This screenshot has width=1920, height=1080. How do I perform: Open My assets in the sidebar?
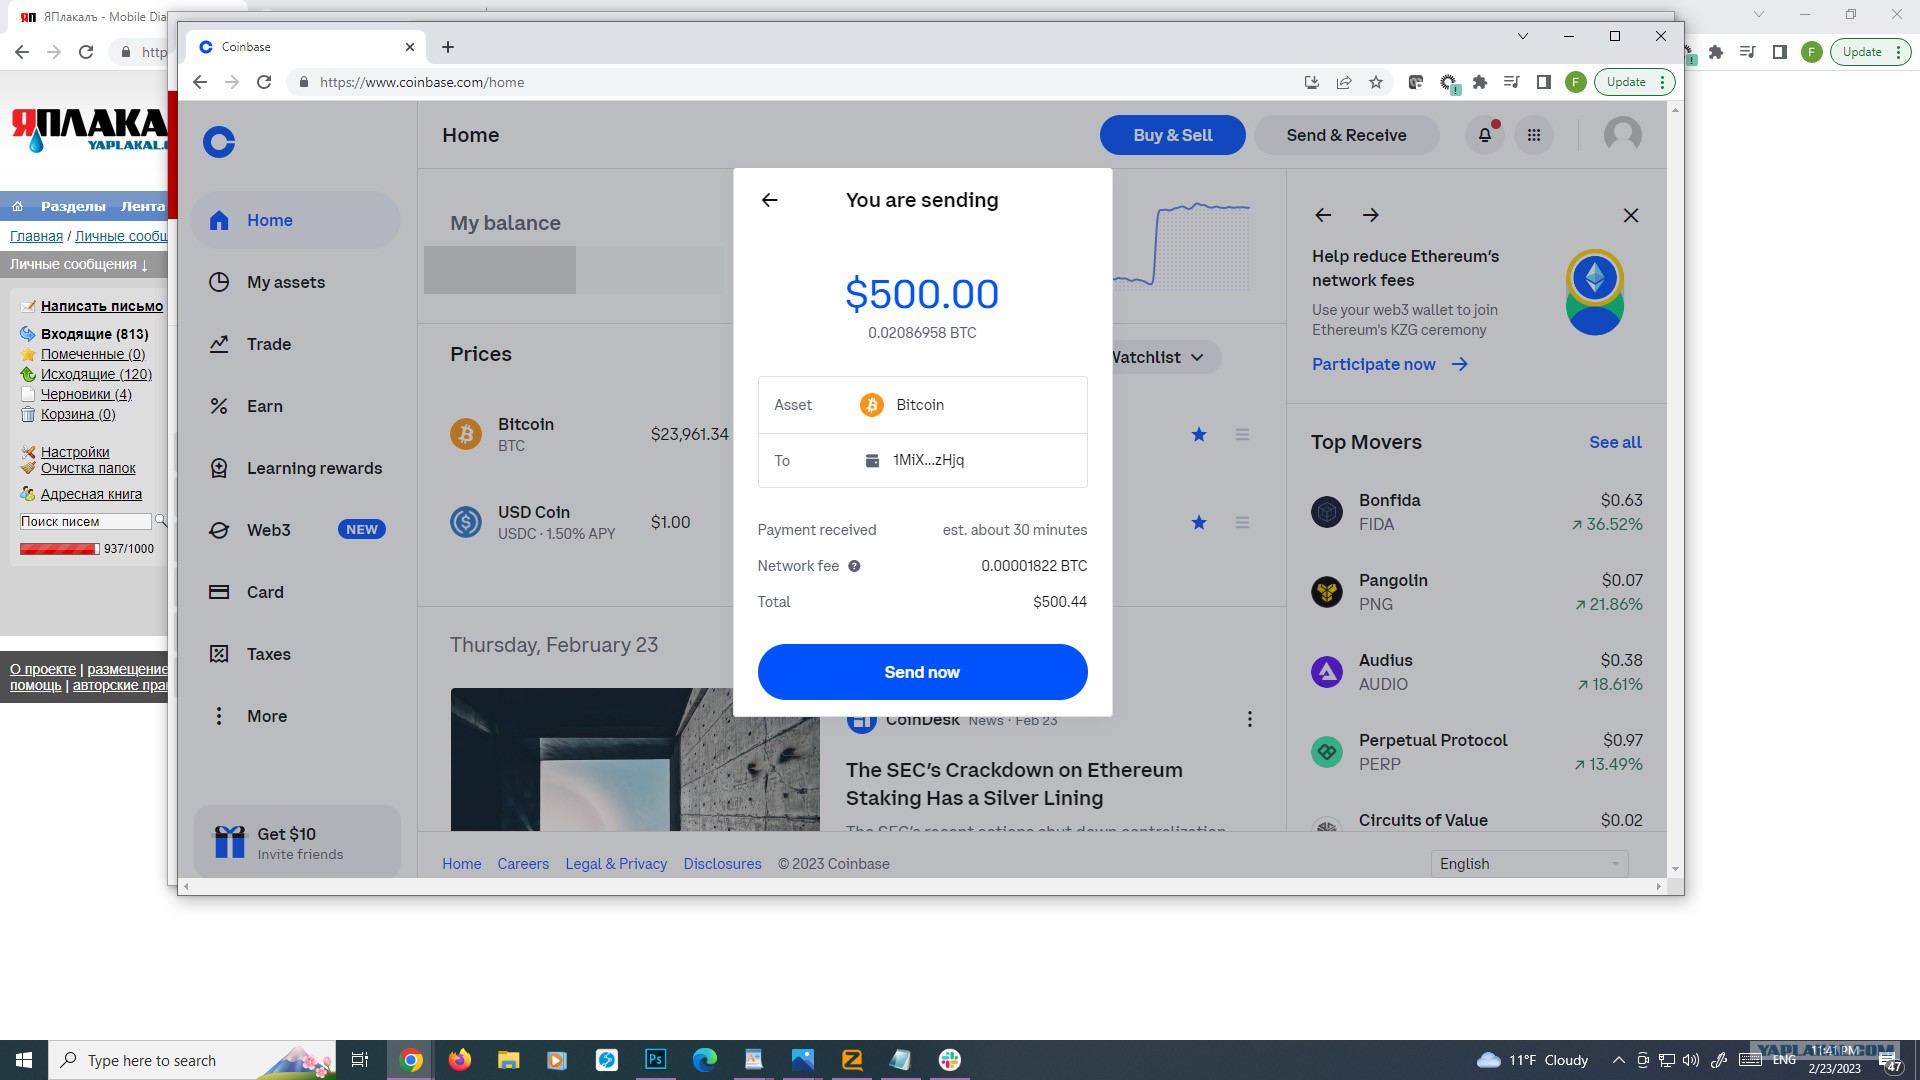pos(296,282)
